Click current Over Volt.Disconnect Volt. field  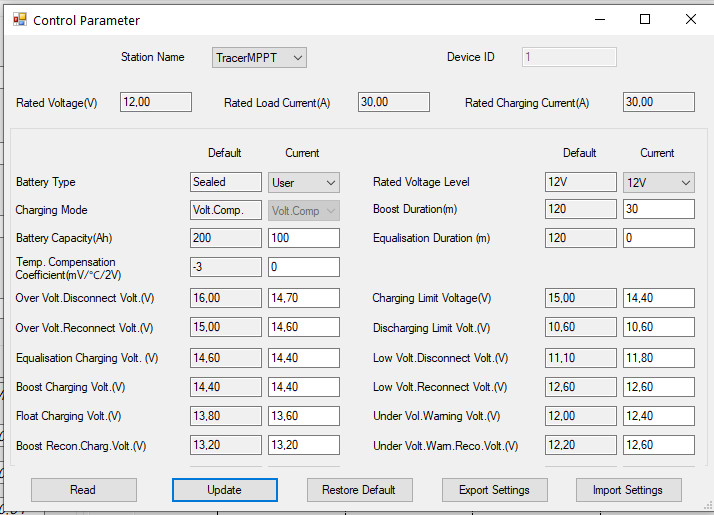click(303, 298)
